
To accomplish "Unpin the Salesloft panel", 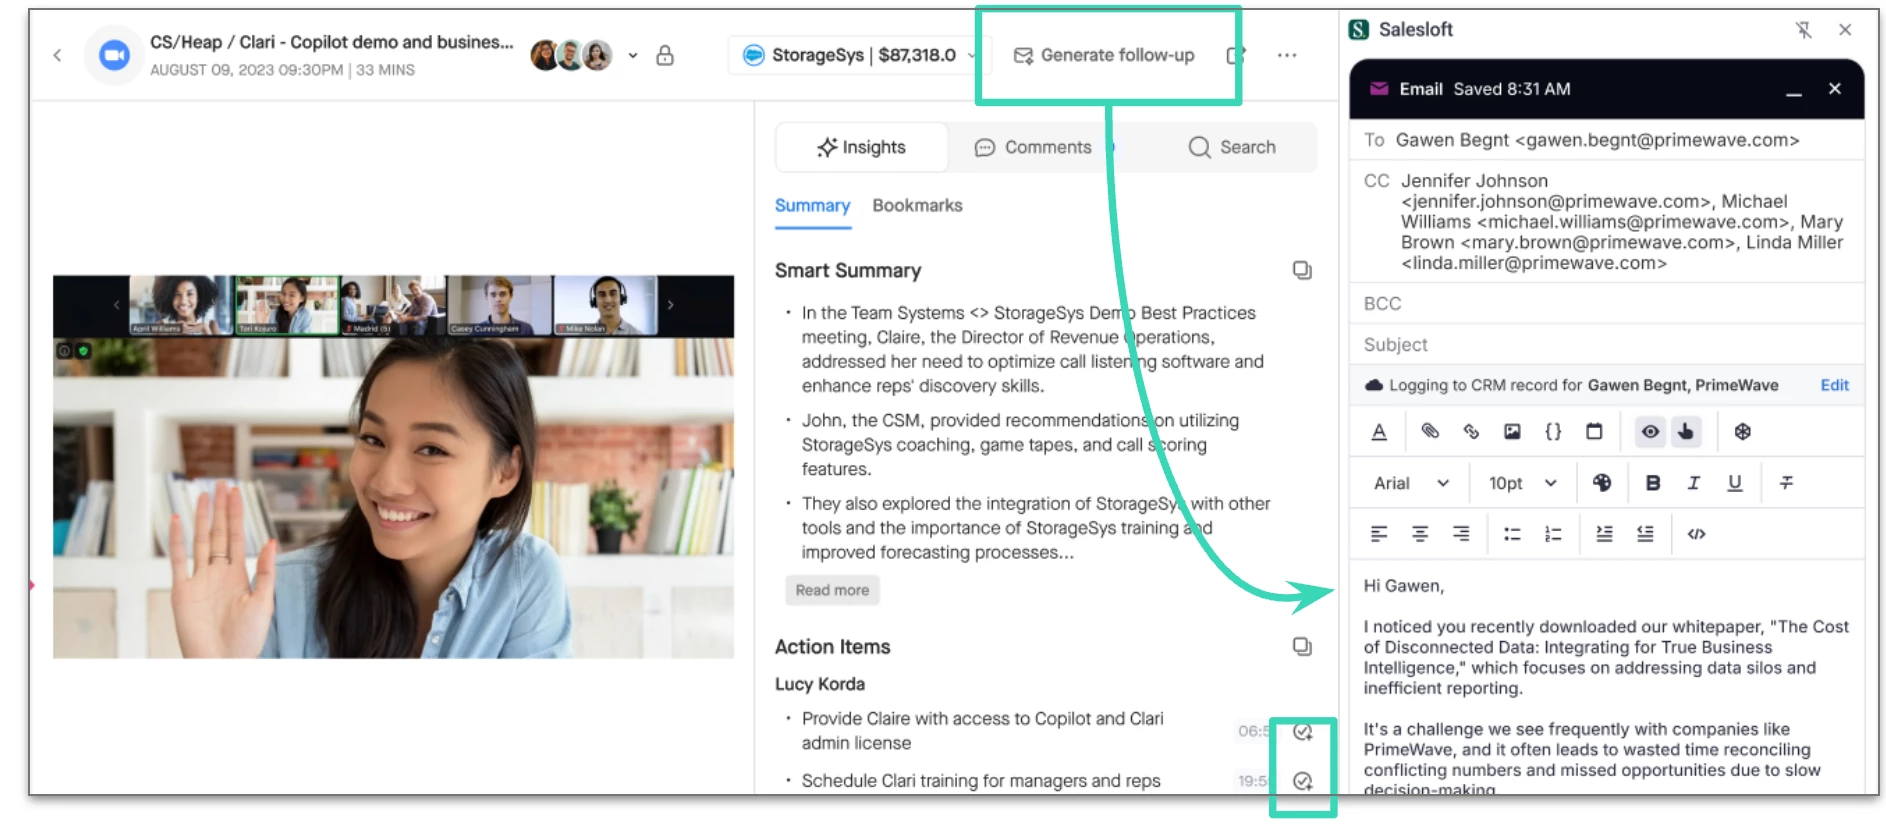I will pyautogui.click(x=1803, y=30).
